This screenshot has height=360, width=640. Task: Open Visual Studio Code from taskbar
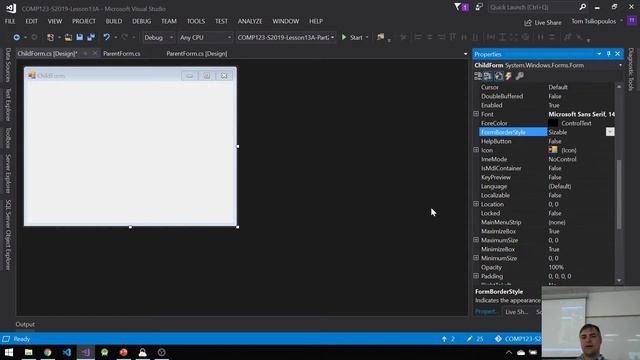coord(67,352)
